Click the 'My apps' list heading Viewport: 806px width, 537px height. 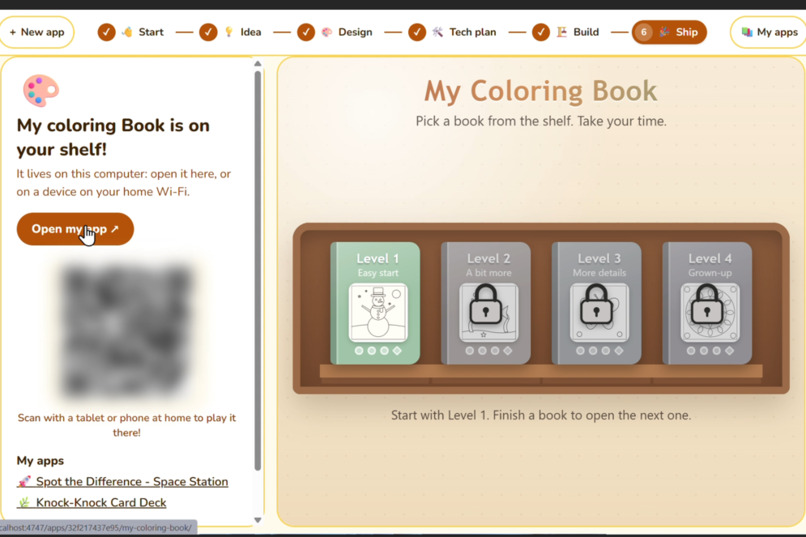[40, 460]
